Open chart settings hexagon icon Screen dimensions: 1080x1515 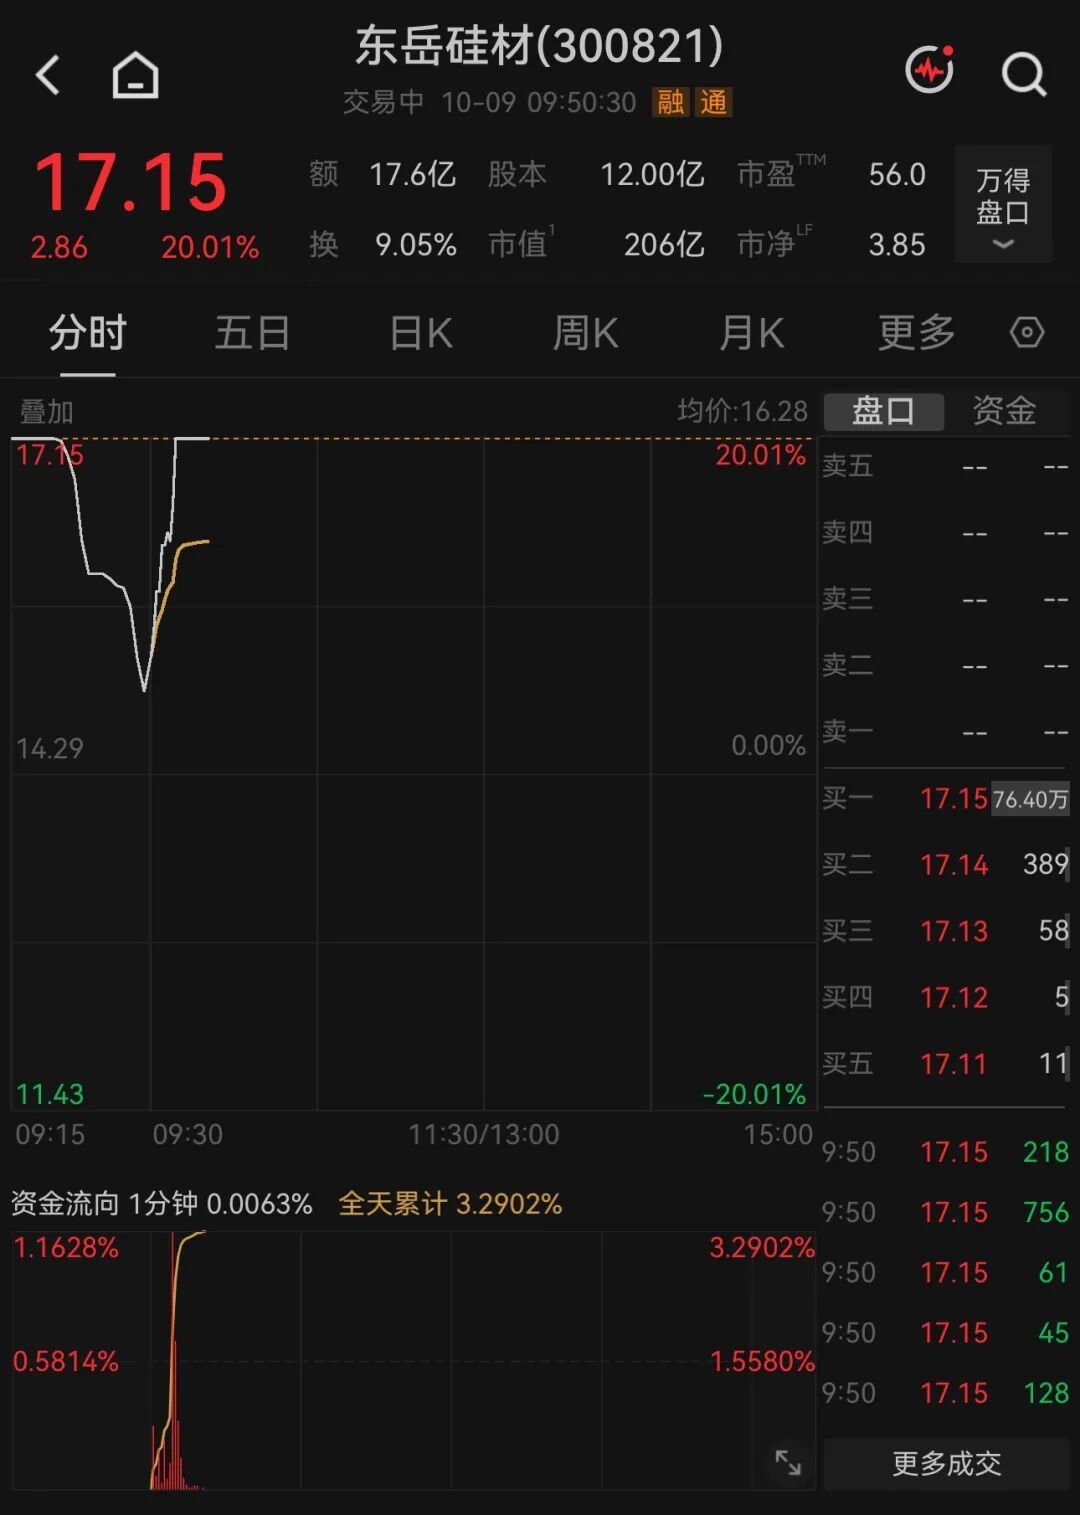tap(1027, 332)
